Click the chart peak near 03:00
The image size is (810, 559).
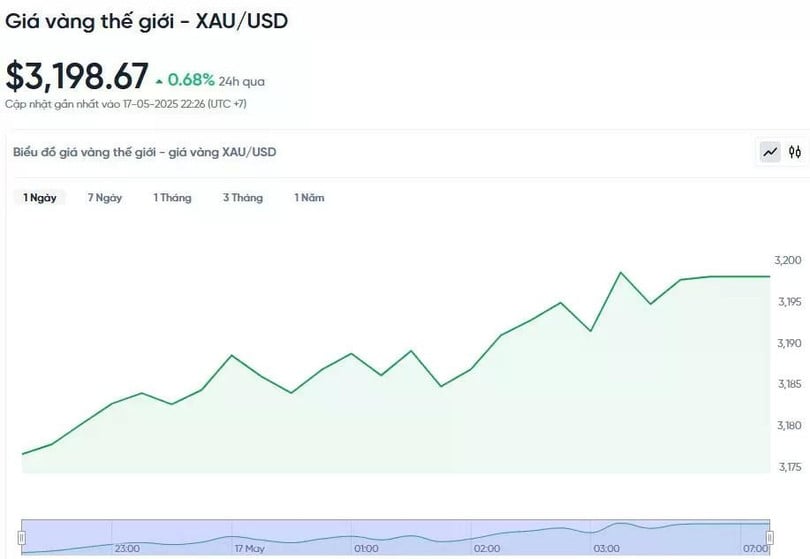pos(620,273)
